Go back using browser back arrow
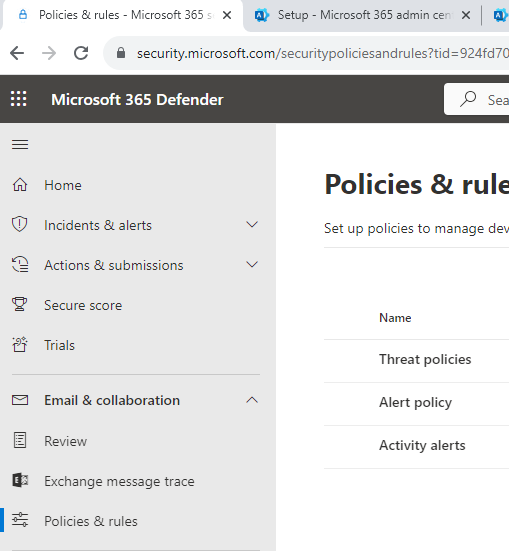This screenshot has height=551, width=509. point(17,53)
